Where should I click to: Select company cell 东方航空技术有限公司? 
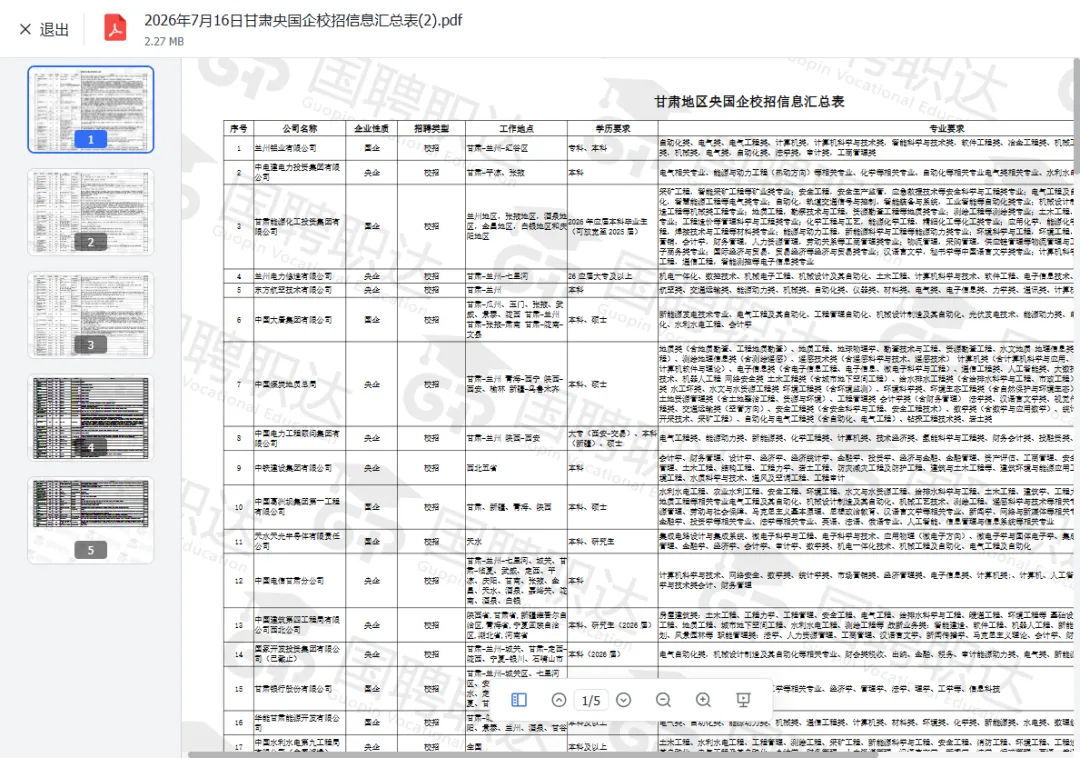pos(300,290)
